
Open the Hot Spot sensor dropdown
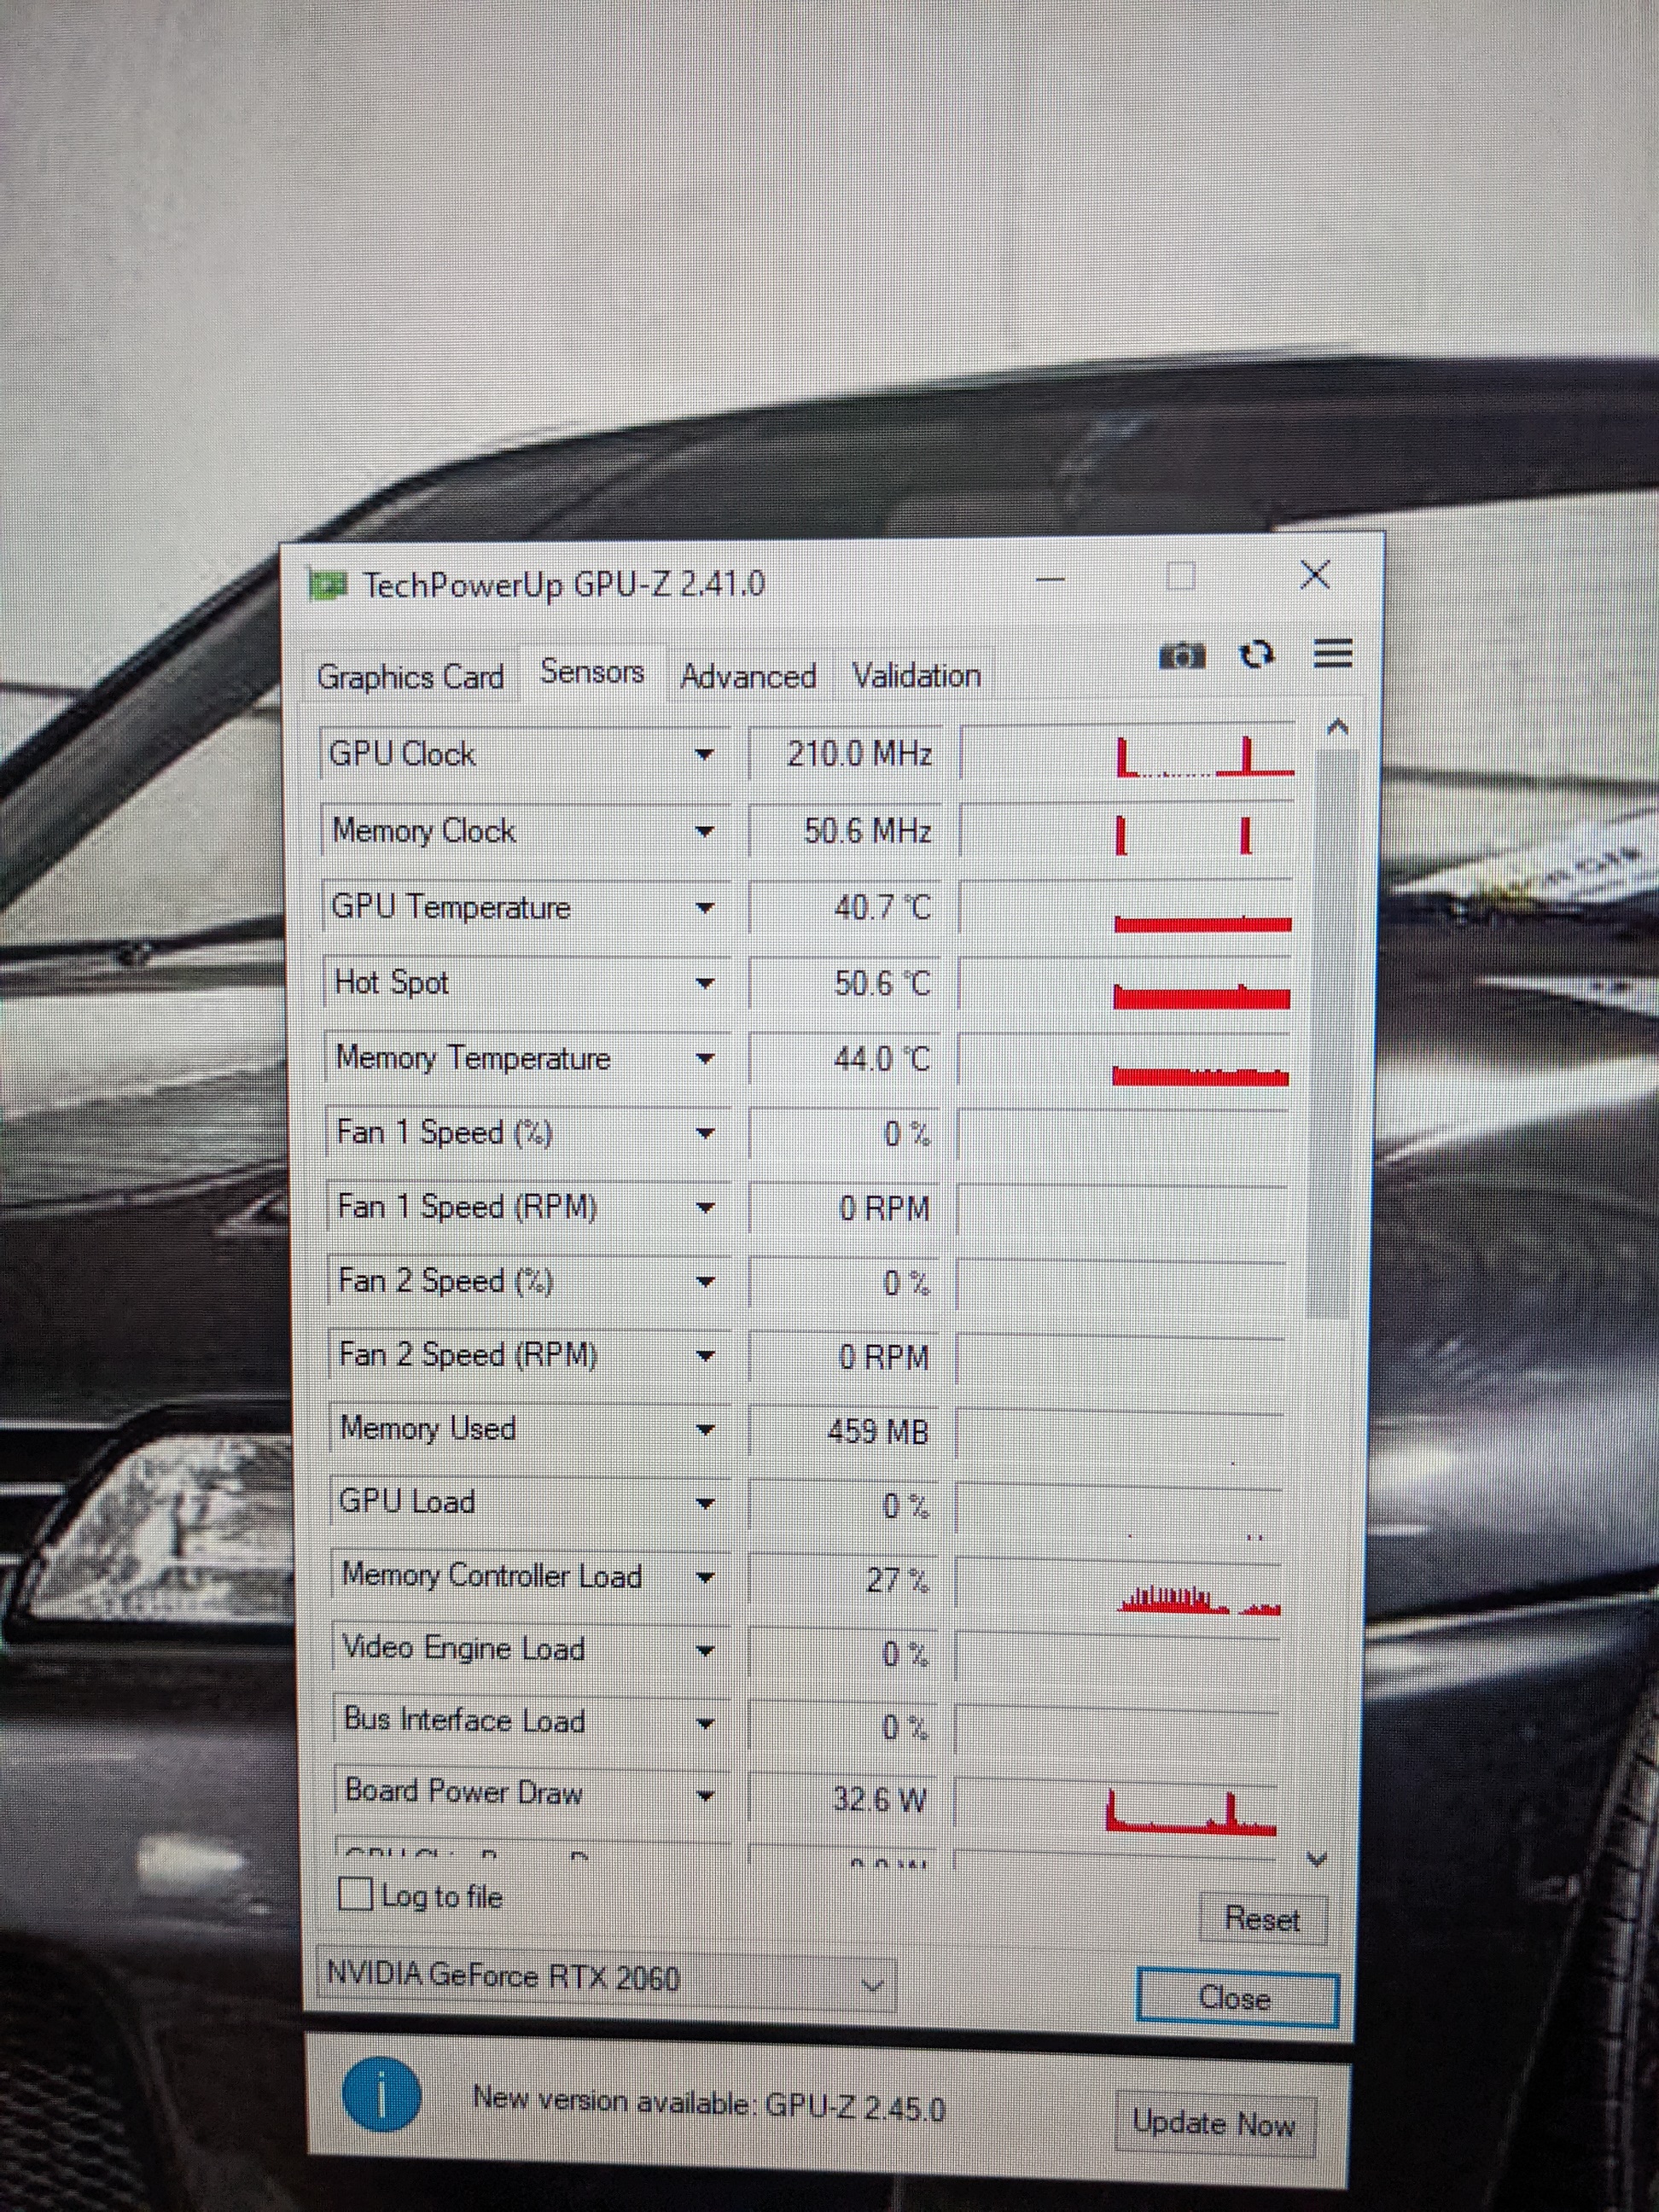(x=705, y=984)
